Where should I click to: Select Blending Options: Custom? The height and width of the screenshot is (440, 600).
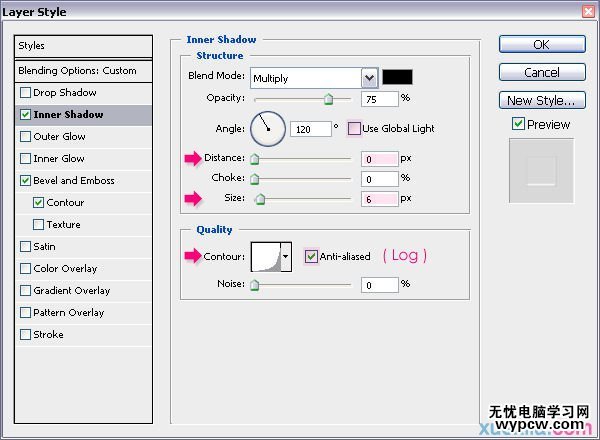pyautogui.click(x=83, y=71)
